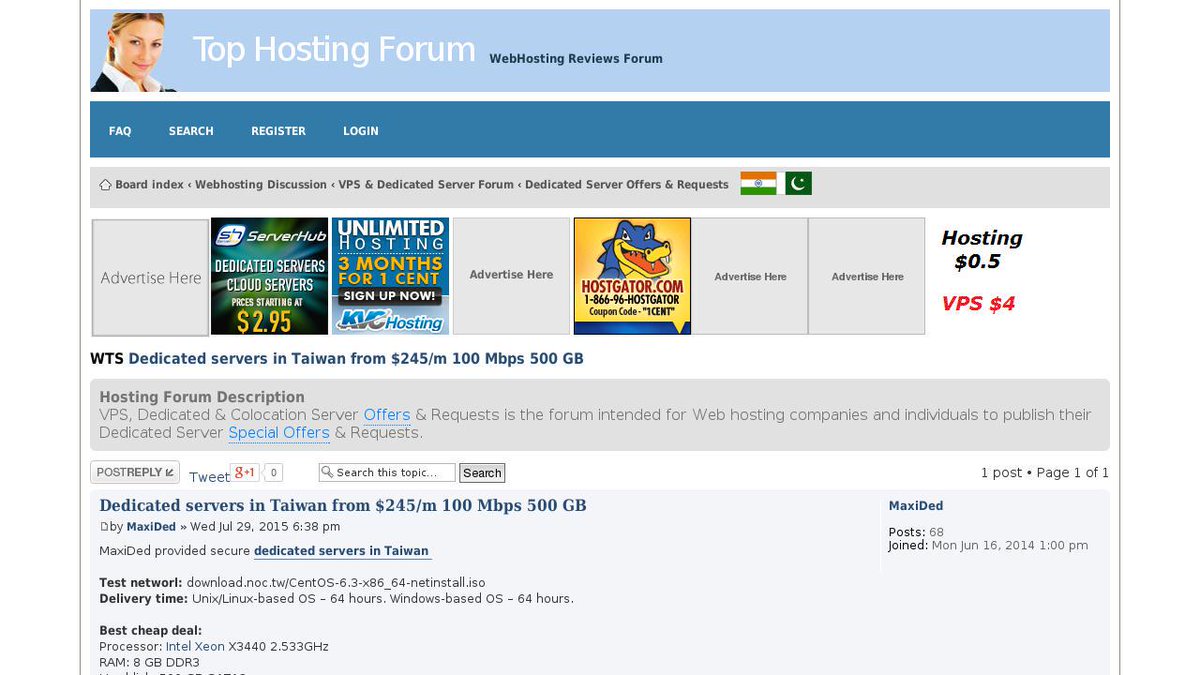
Task: Click the Webhosting Discussion breadcrumb
Action: point(260,184)
